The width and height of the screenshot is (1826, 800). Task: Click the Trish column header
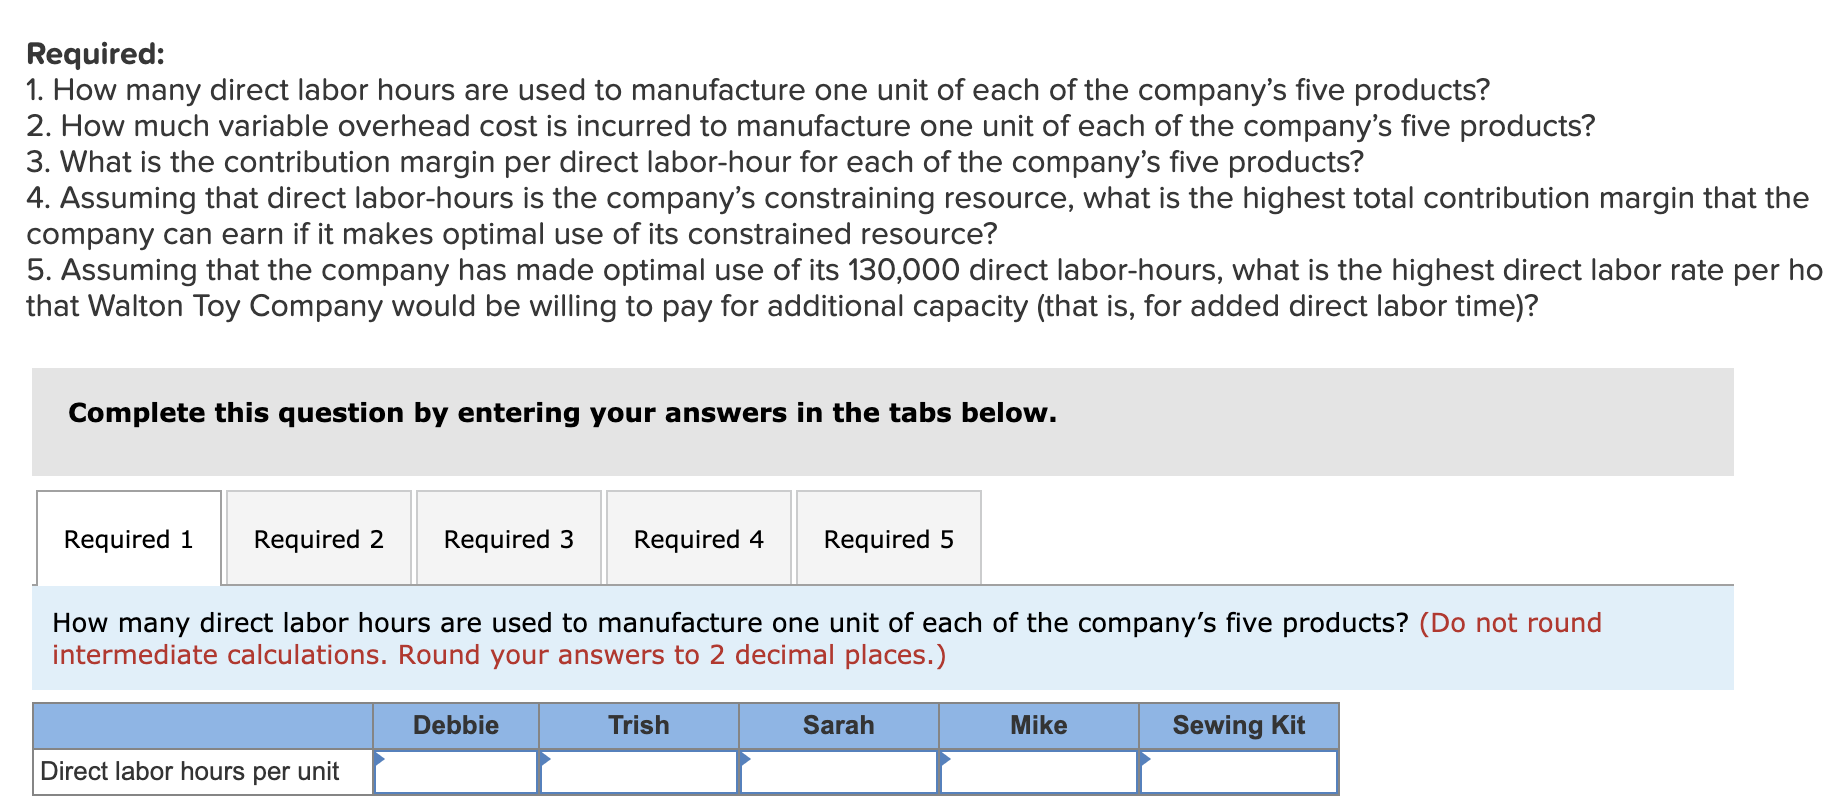point(638,725)
